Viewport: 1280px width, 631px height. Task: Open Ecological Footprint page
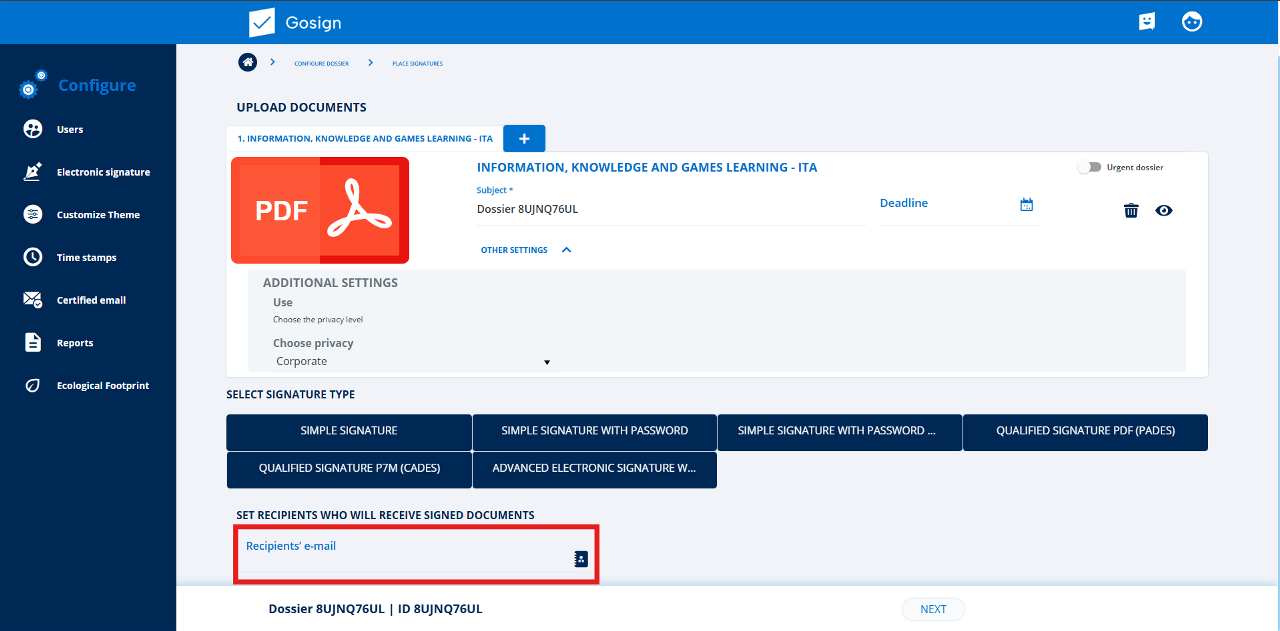102,385
